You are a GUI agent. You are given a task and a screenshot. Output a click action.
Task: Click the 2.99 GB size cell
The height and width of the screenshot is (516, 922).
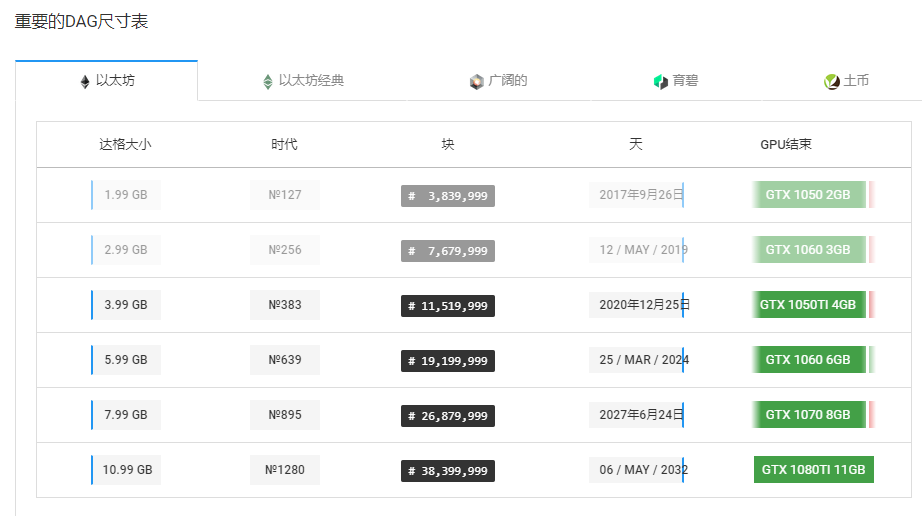point(126,250)
